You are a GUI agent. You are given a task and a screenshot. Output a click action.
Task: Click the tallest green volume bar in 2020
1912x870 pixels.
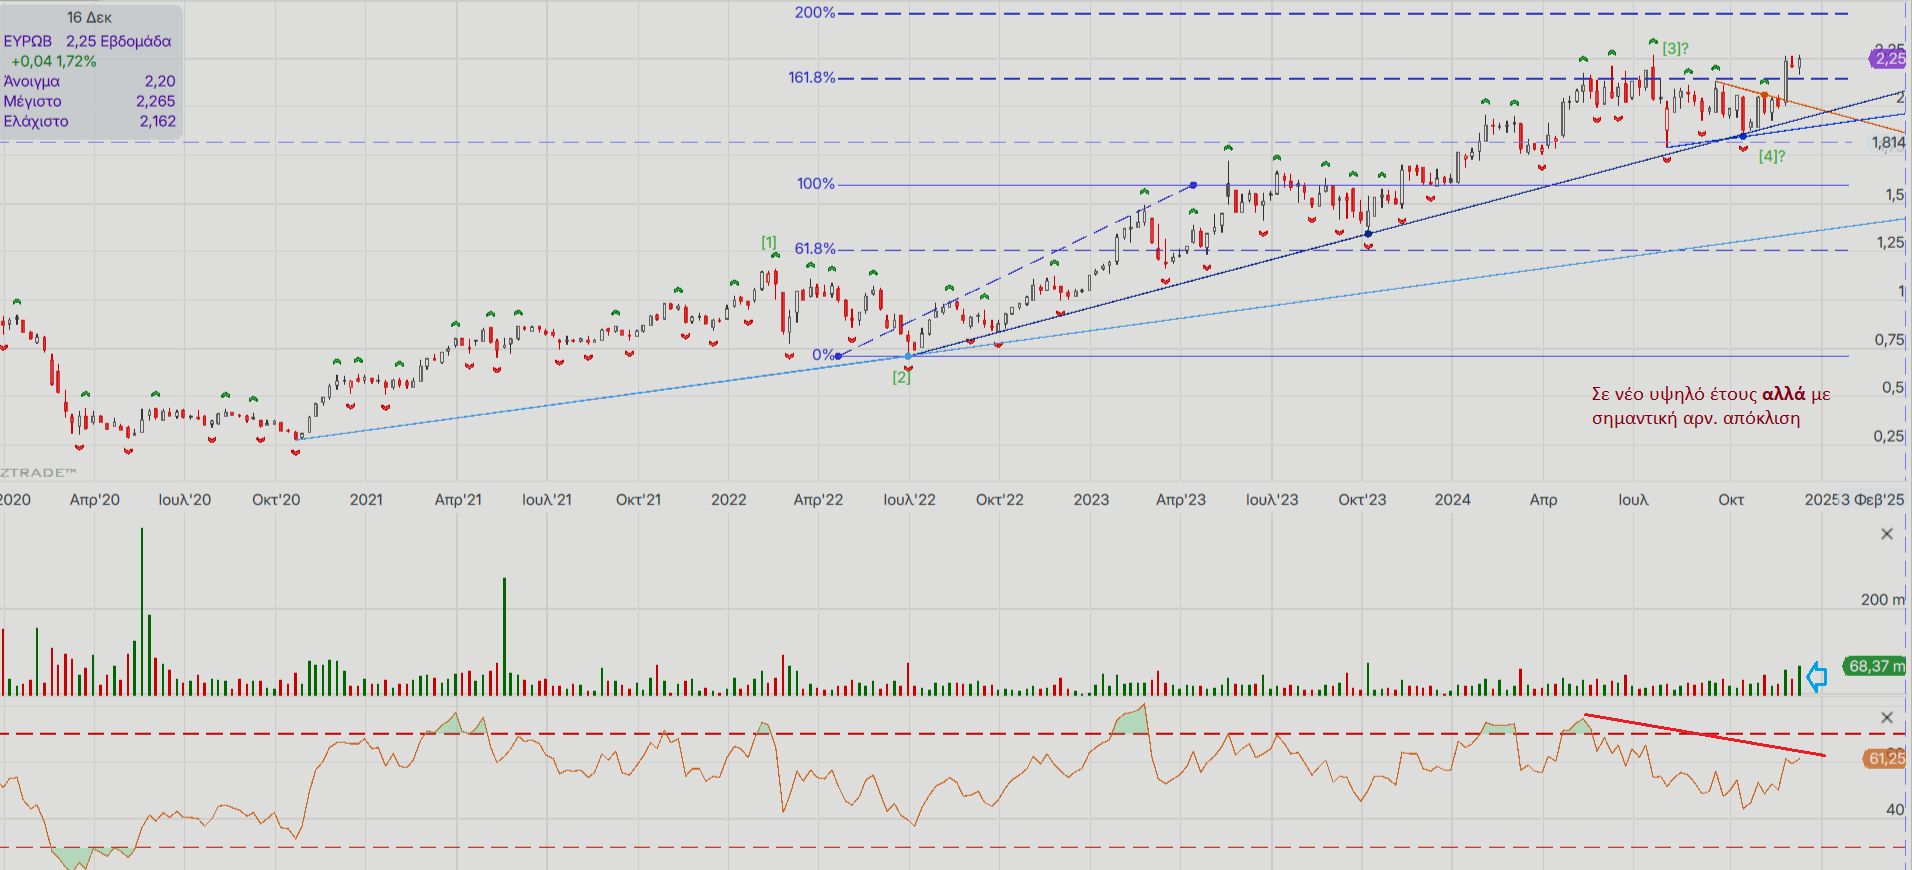(x=142, y=612)
